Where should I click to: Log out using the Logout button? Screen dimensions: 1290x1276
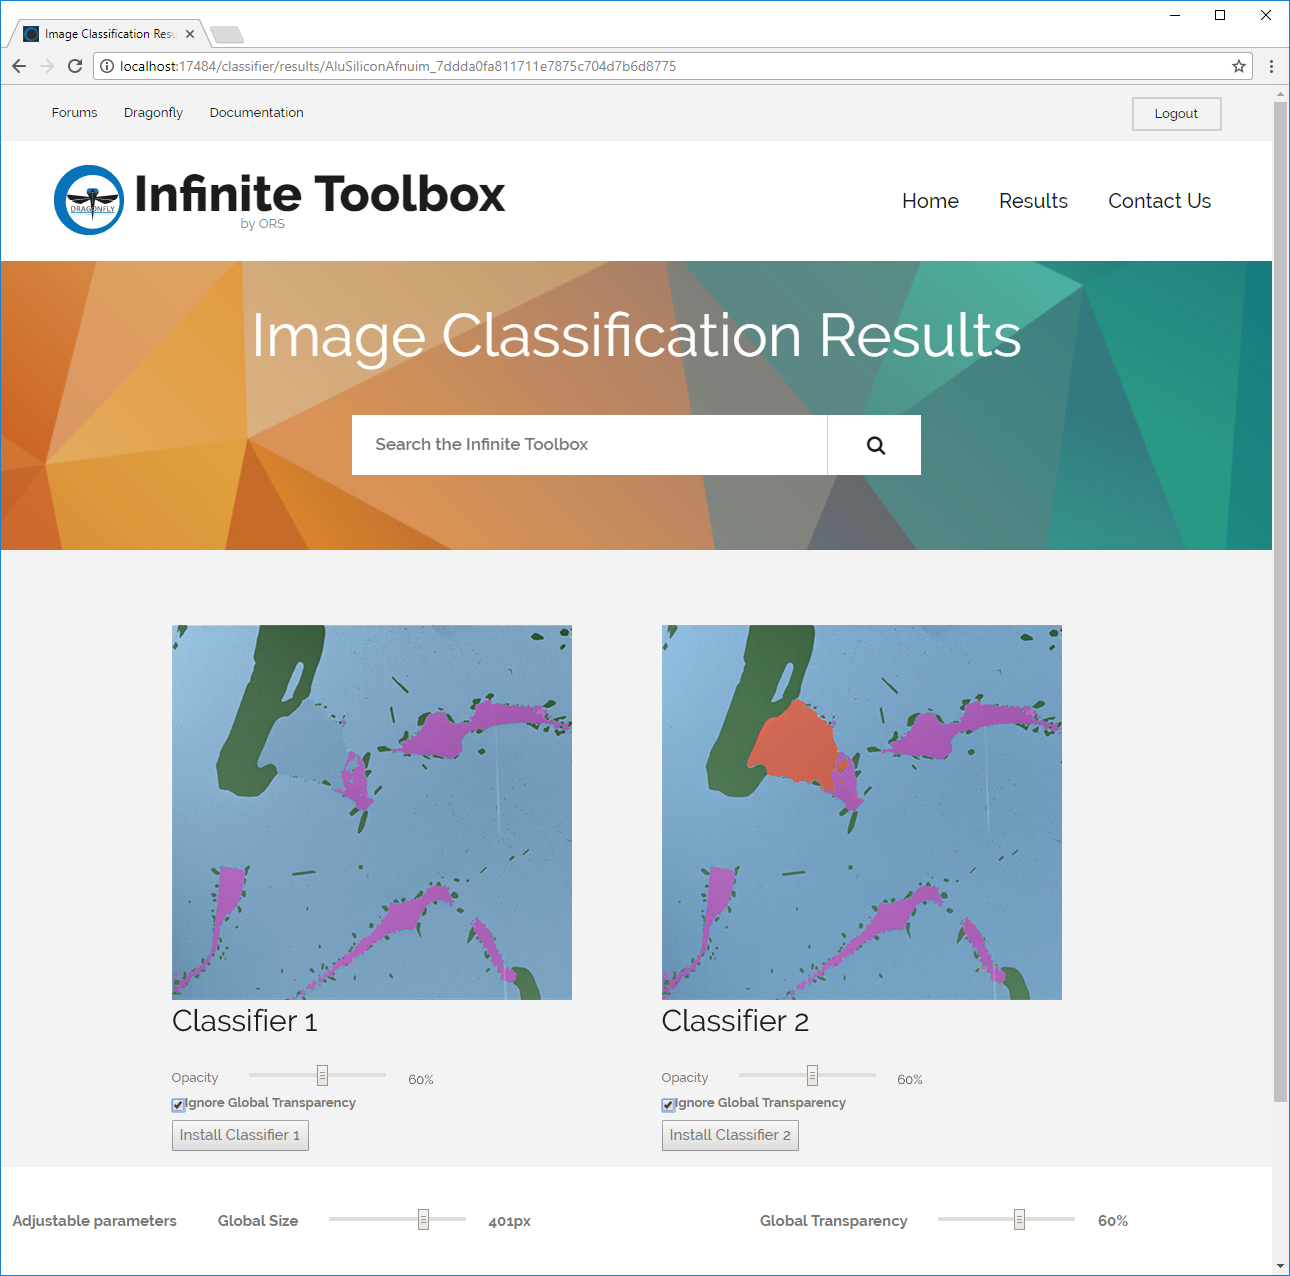[x=1176, y=114]
